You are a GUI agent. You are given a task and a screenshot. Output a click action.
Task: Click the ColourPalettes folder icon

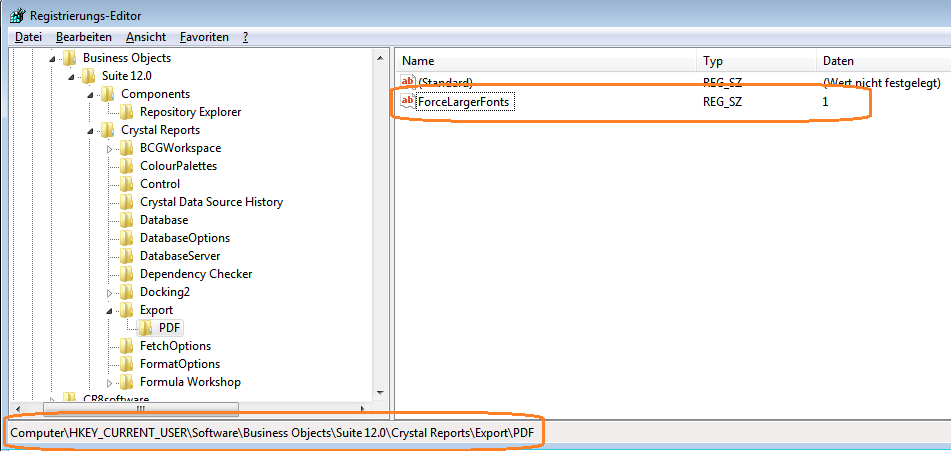pyautogui.click(x=126, y=166)
